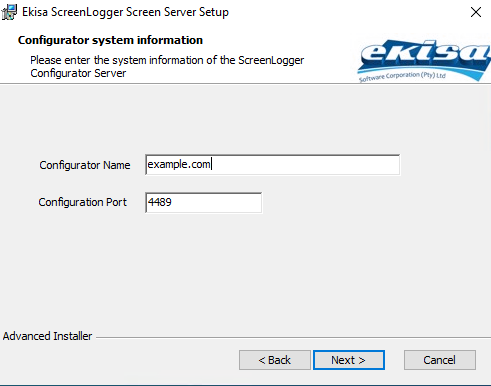Click the '4489' value in the port field
This screenshot has width=491, height=386.
click(160, 202)
